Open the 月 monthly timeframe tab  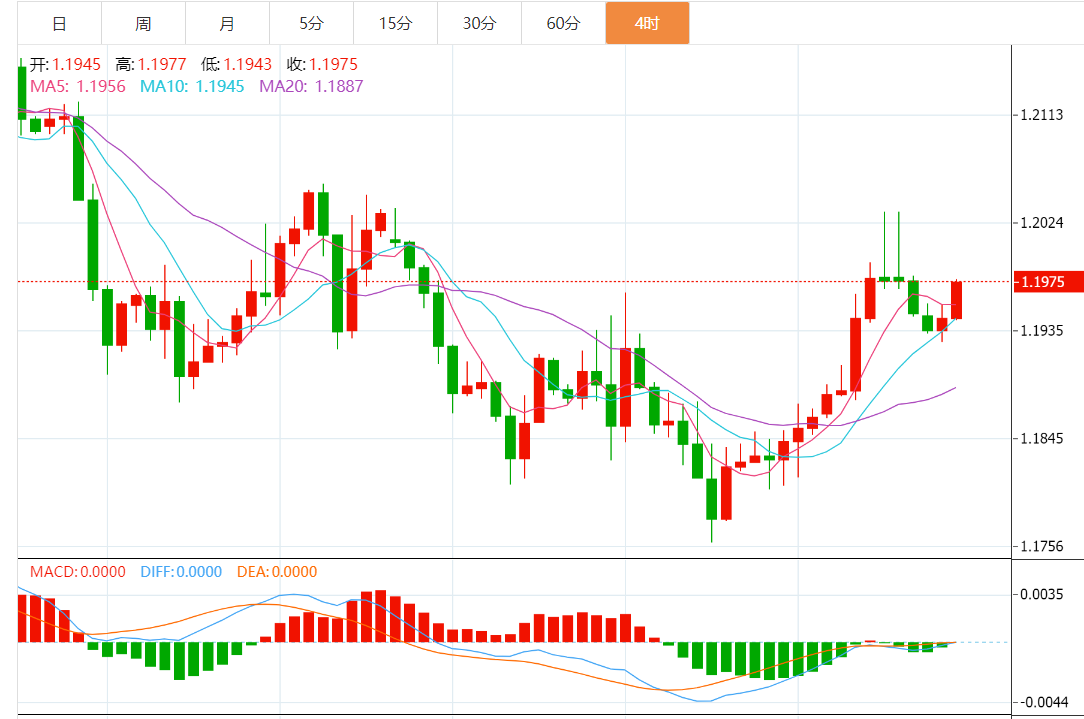tap(227, 24)
